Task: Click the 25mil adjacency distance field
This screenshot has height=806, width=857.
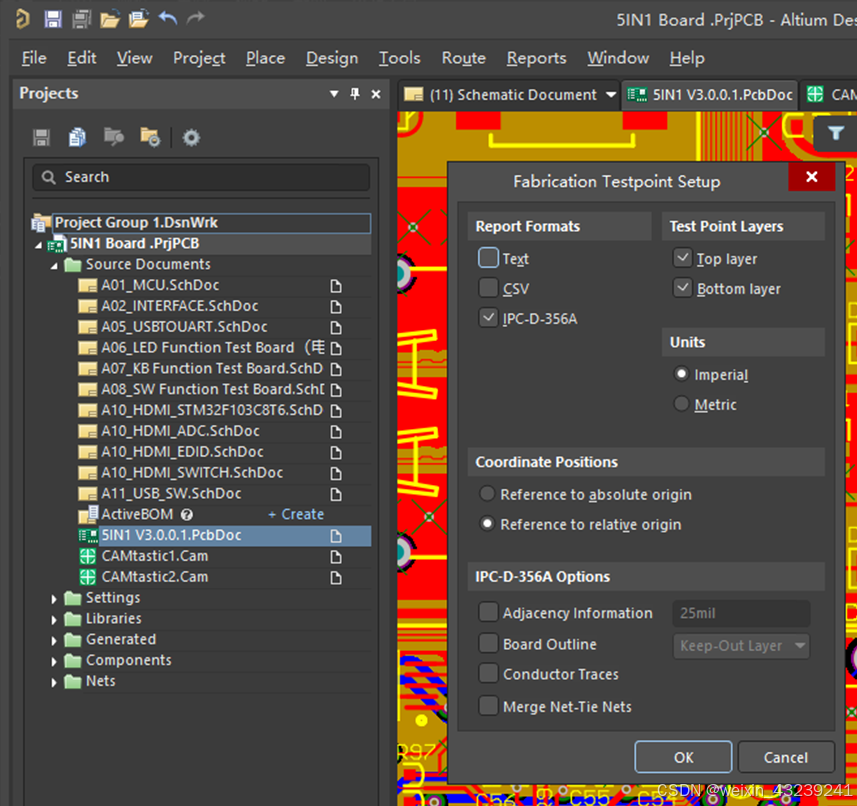Action: (x=741, y=613)
